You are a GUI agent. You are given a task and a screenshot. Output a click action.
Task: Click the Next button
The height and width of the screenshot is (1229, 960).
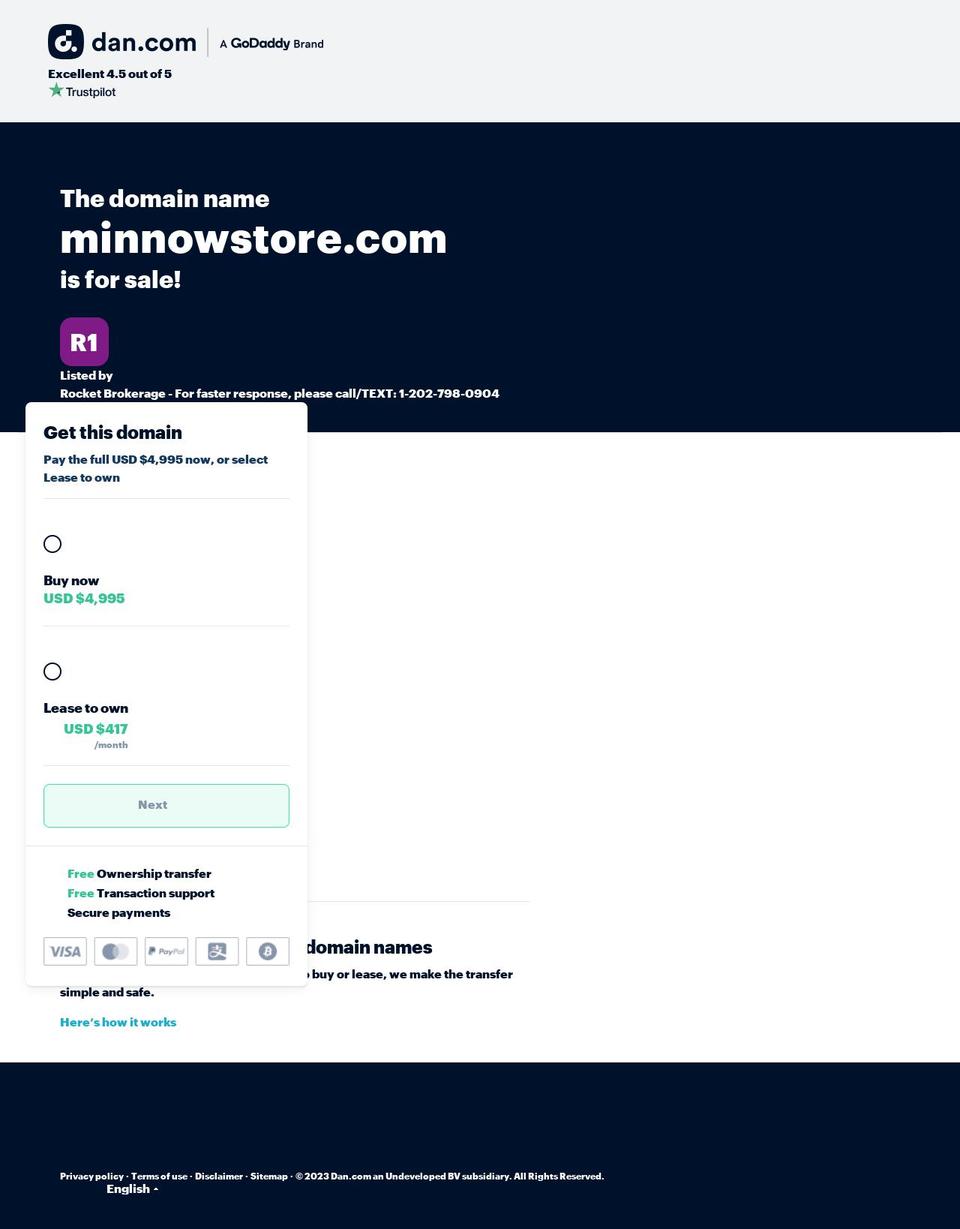point(166,805)
